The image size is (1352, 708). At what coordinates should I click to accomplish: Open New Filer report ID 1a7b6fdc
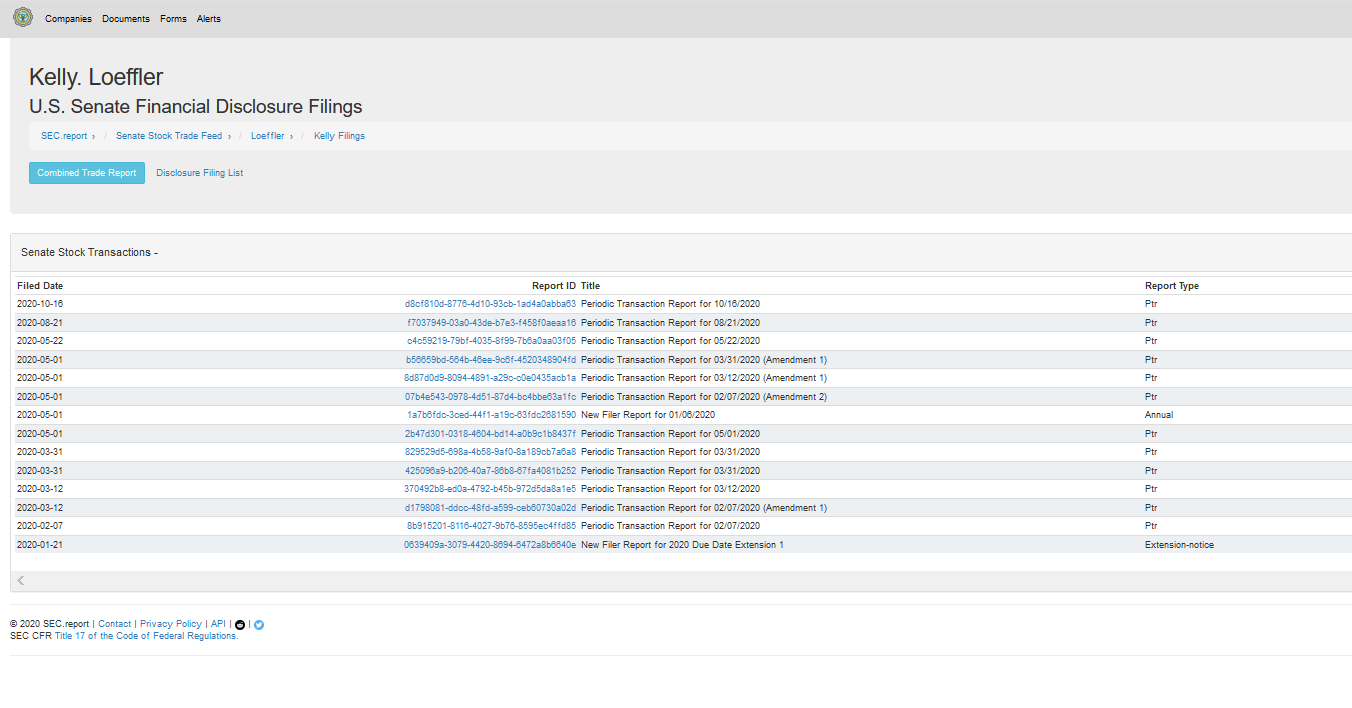[x=491, y=415]
